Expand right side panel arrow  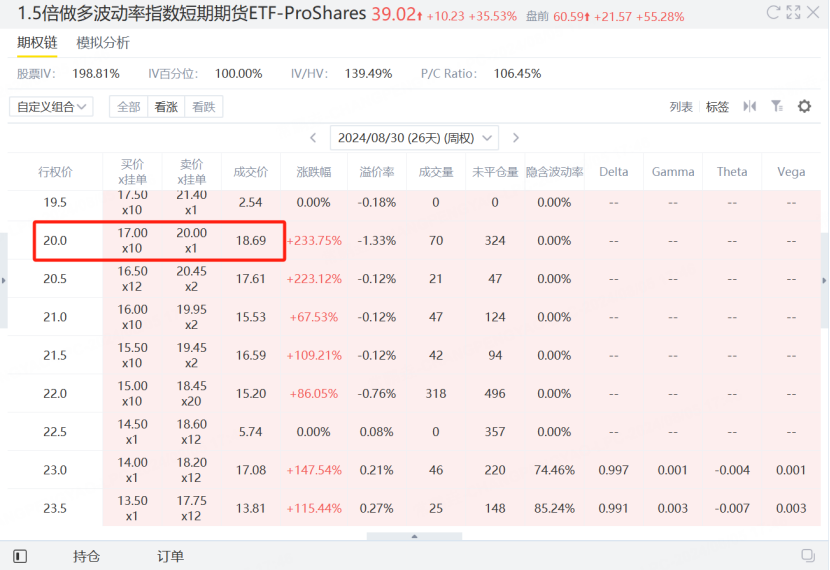824,281
